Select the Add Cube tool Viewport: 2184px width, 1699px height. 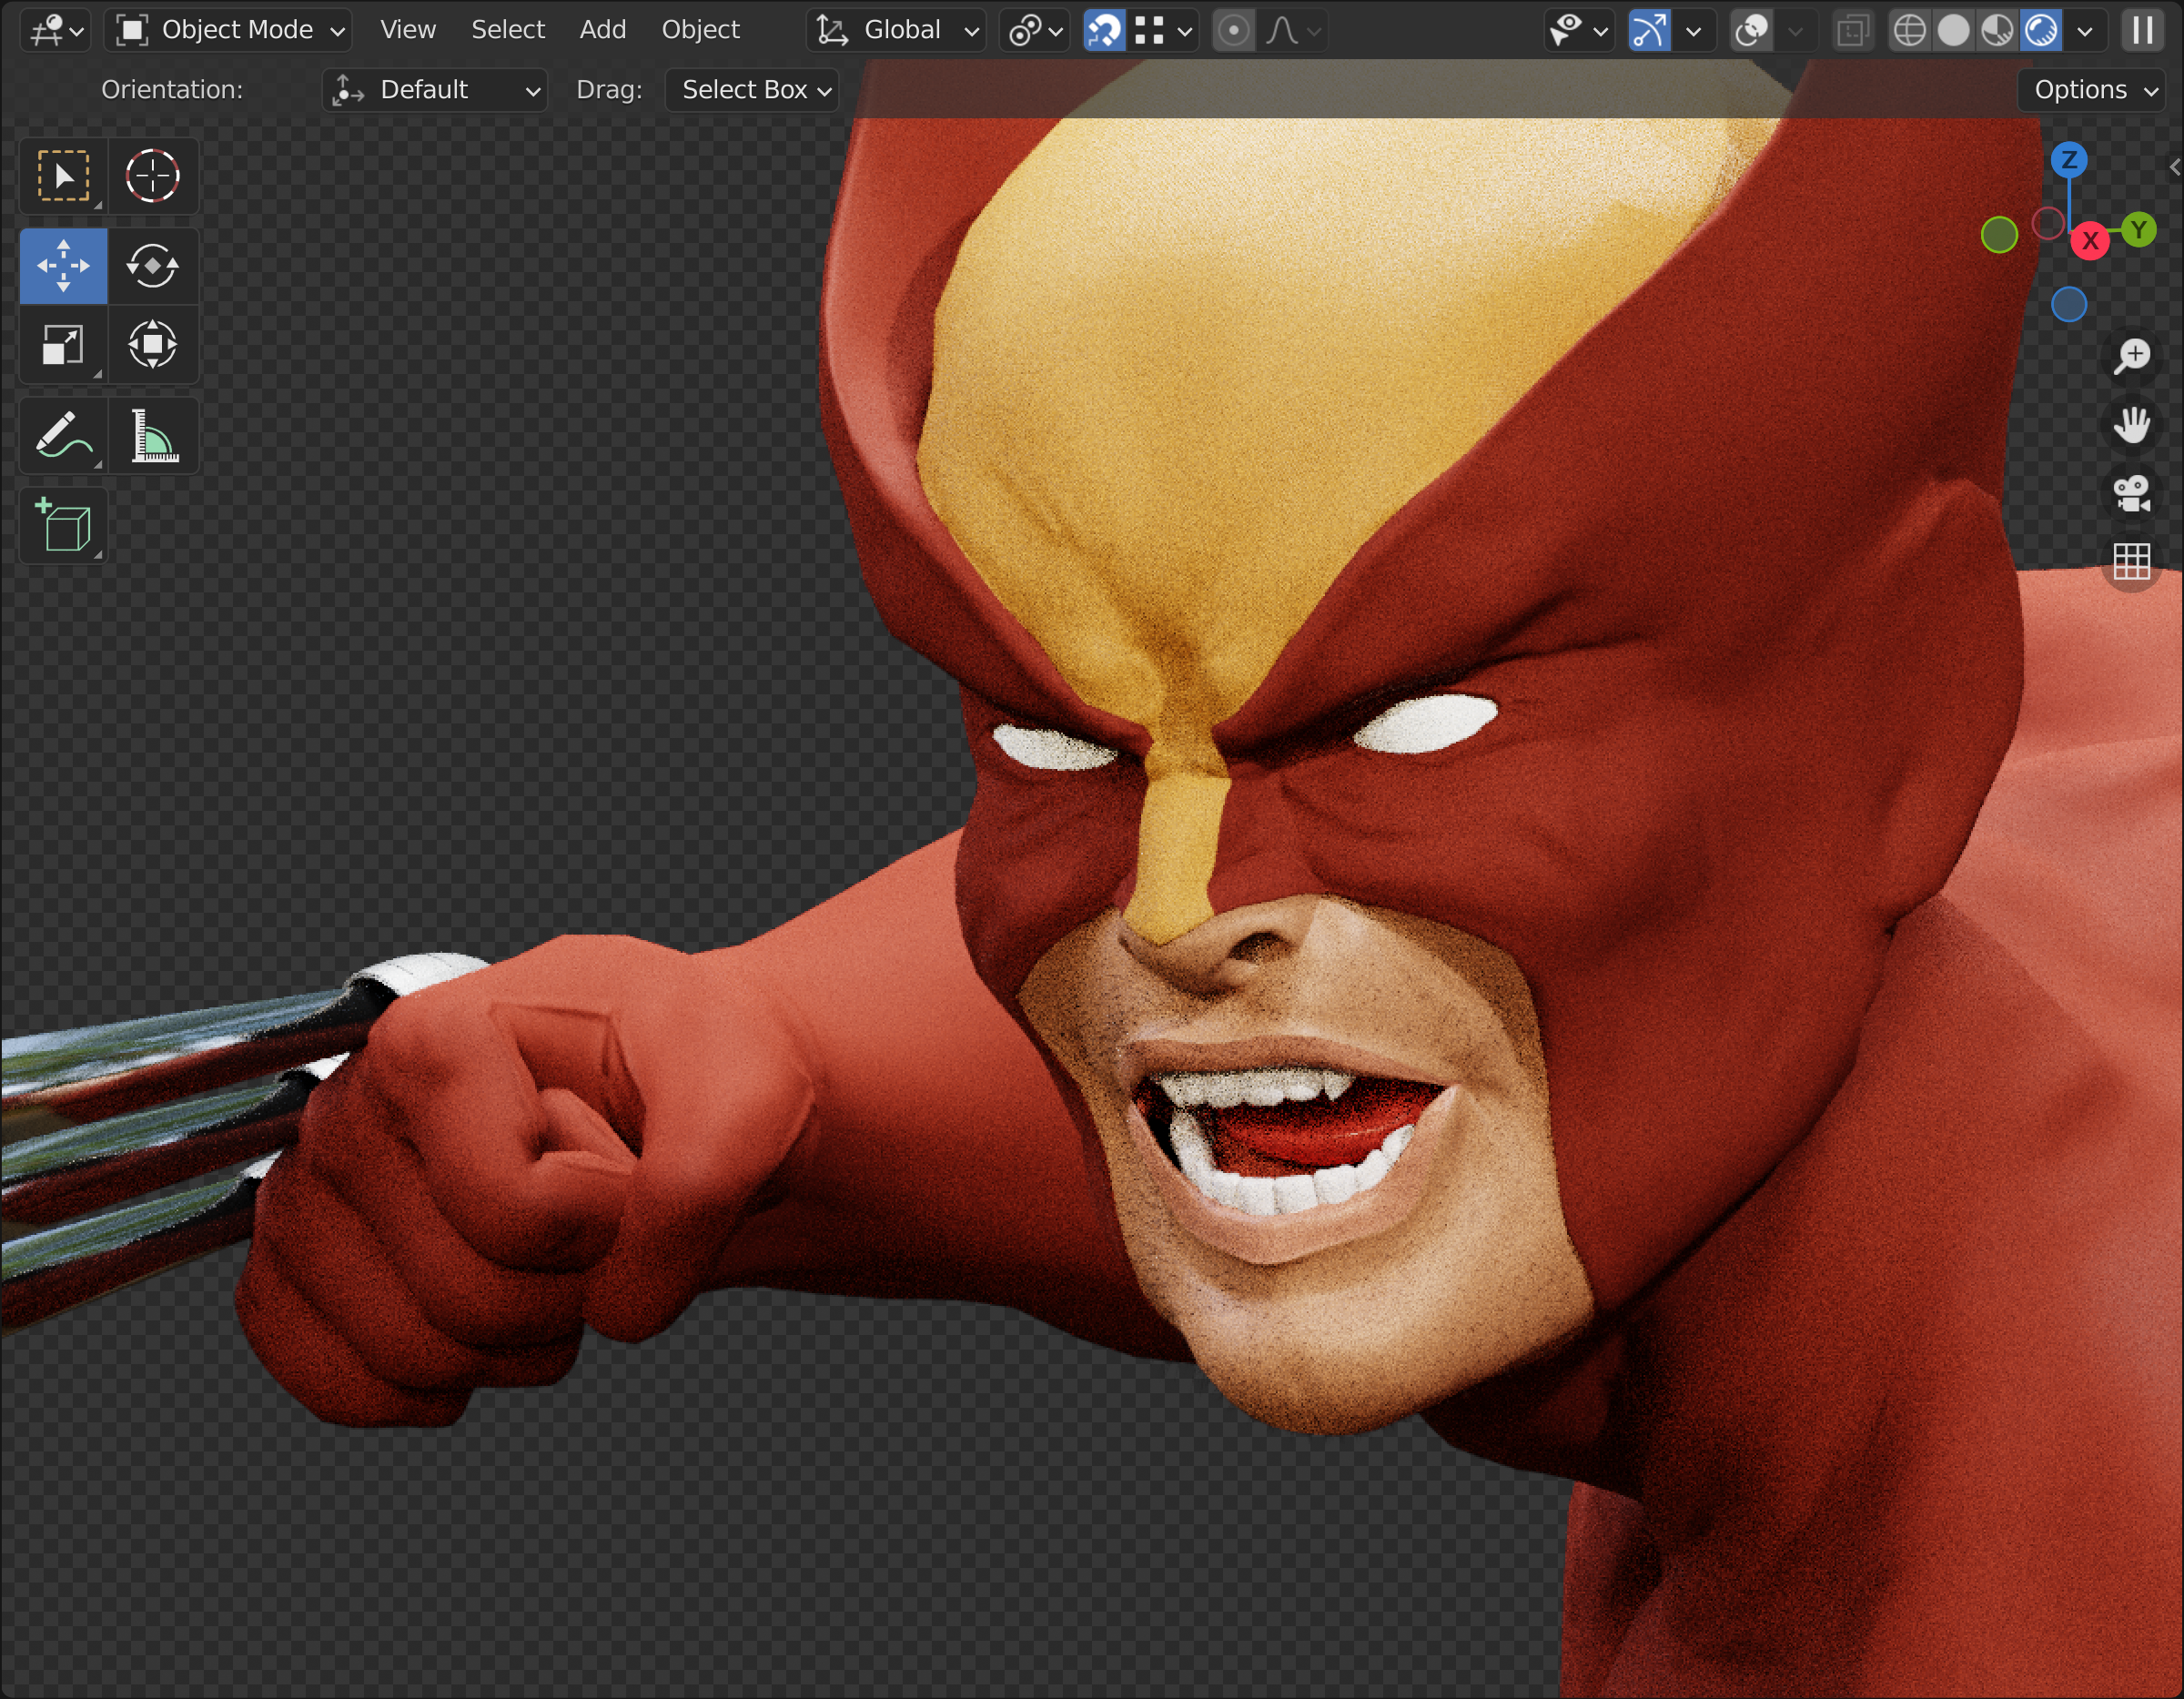pos(63,526)
